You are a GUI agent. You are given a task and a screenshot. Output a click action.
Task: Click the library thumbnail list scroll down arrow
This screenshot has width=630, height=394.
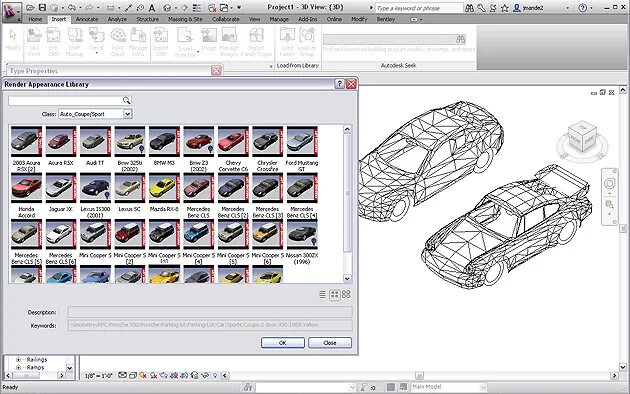(347, 278)
